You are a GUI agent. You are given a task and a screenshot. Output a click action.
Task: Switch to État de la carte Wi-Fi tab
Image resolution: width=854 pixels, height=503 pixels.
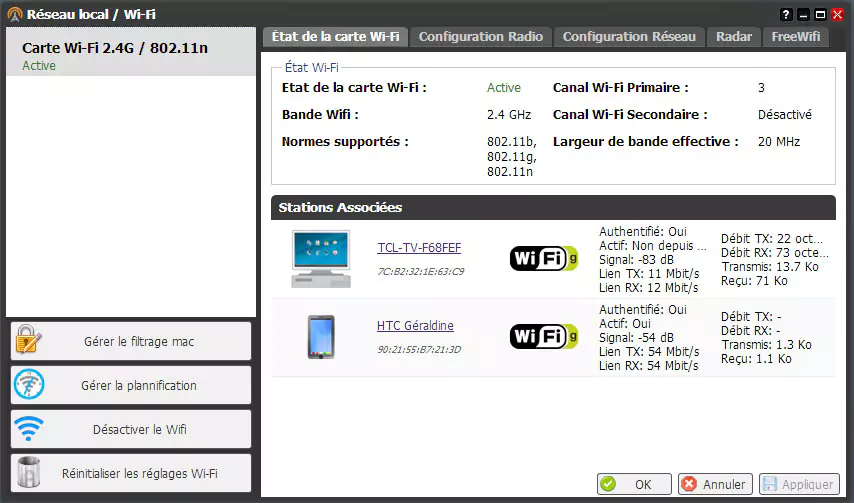click(336, 36)
